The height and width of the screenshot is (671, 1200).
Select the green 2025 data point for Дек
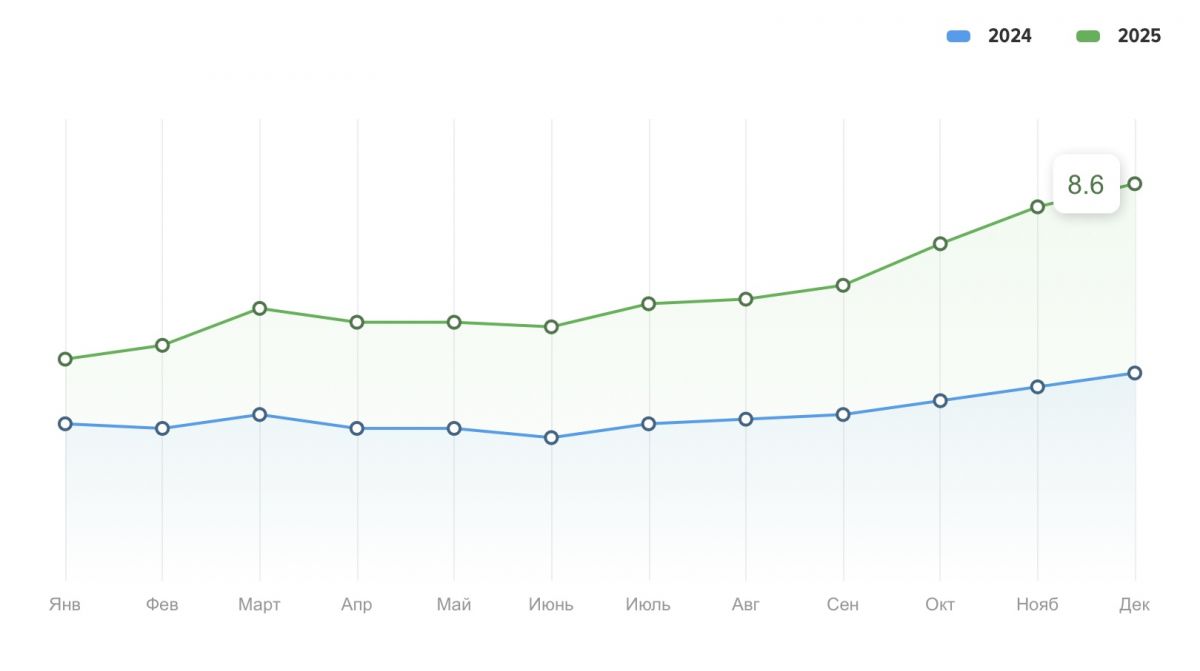click(x=1135, y=184)
